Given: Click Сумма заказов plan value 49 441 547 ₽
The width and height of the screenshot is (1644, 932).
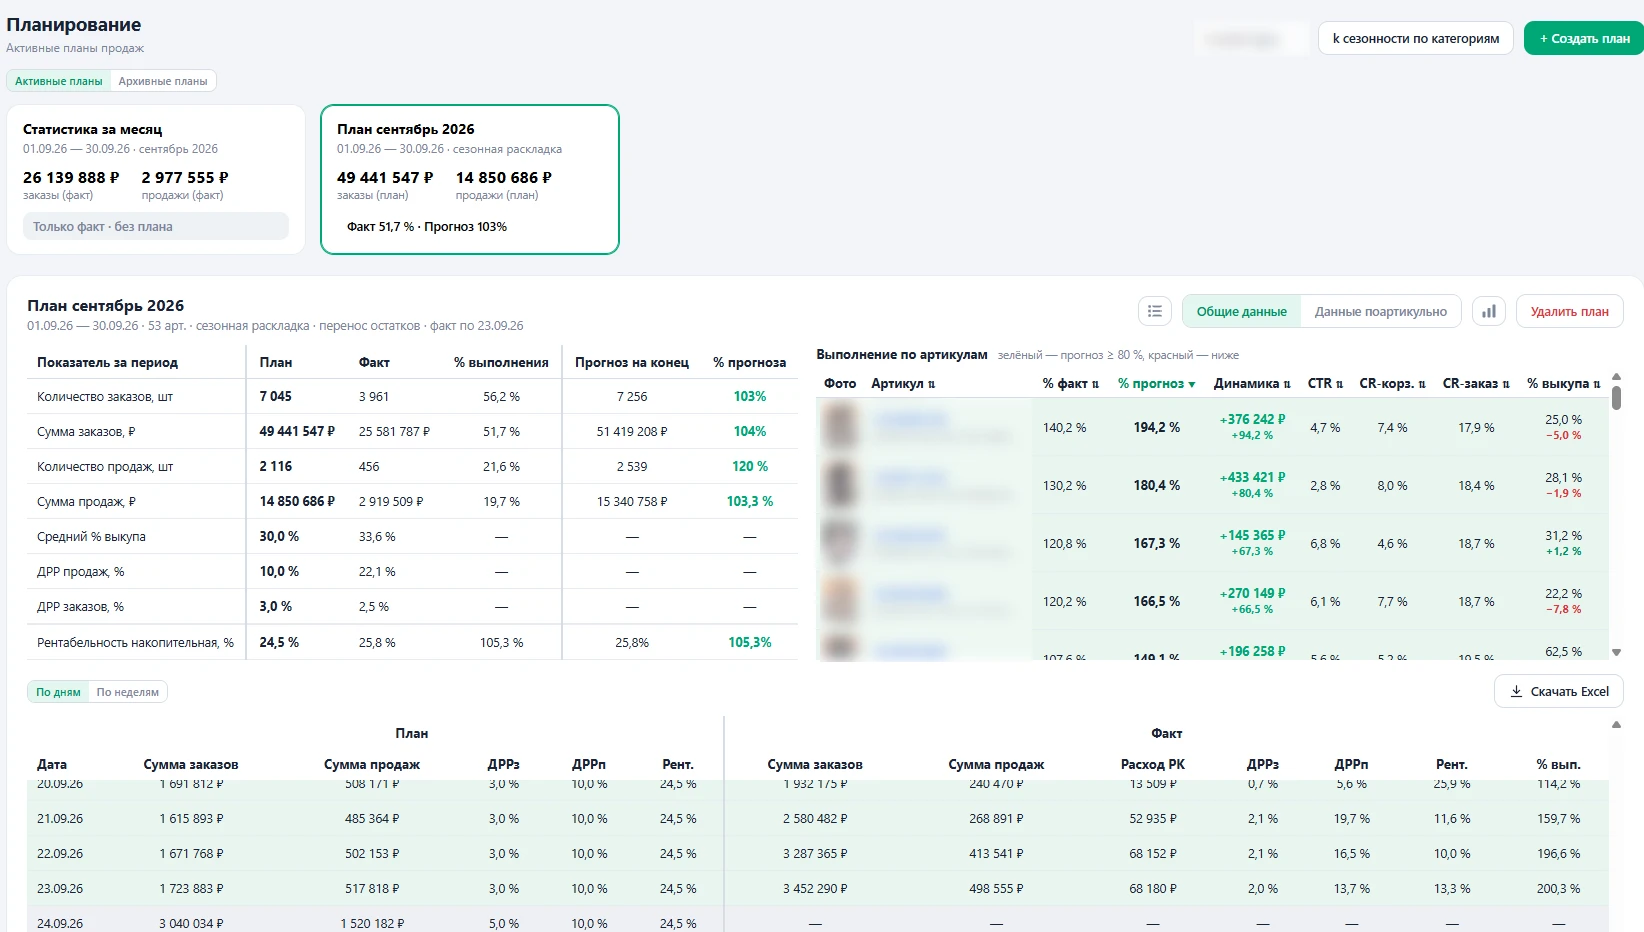Looking at the screenshot, I should tap(297, 431).
